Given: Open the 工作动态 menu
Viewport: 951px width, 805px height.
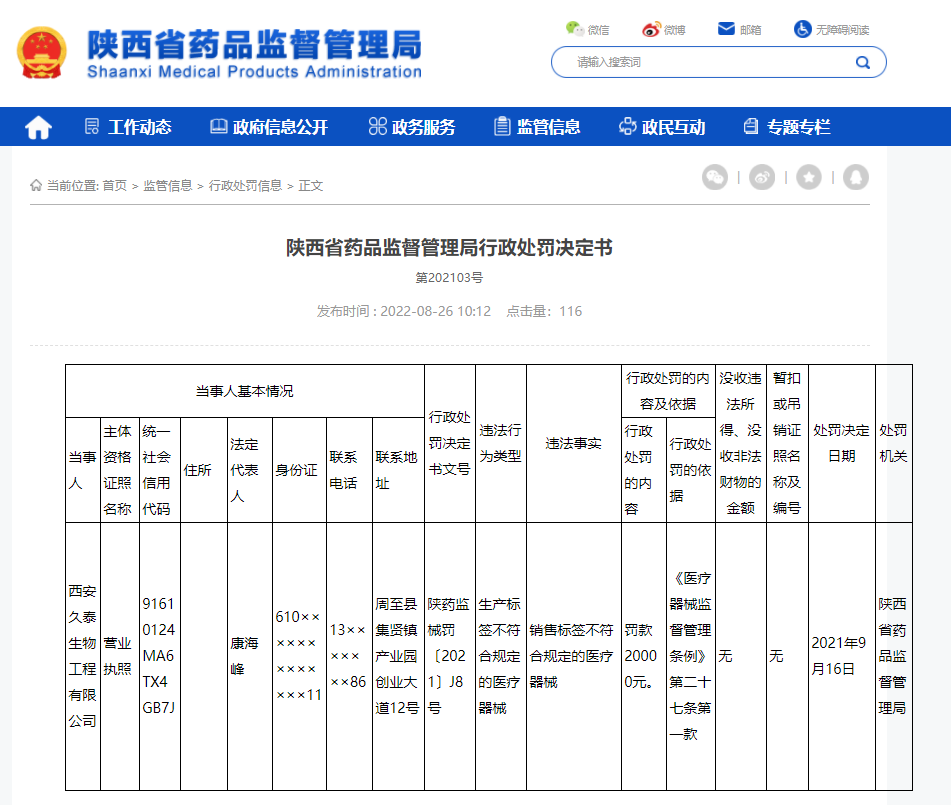Looking at the screenshot, I should pyautogui.click(x=128, y=127).
